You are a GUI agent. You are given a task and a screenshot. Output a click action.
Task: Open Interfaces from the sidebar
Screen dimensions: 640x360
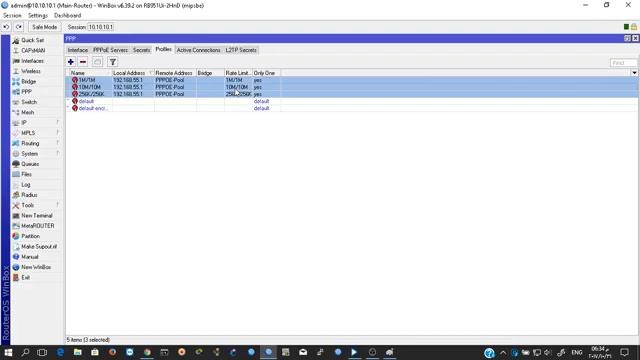[x=32, y=61]
